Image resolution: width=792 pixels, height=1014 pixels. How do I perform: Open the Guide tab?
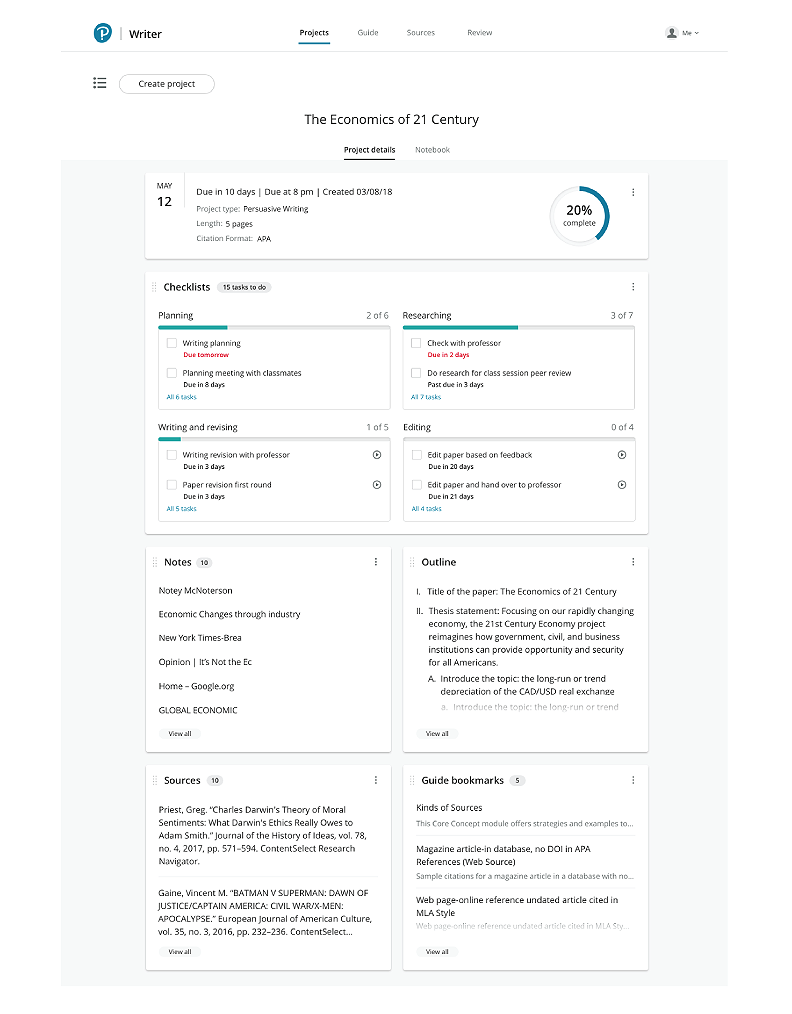coord(368,32)
